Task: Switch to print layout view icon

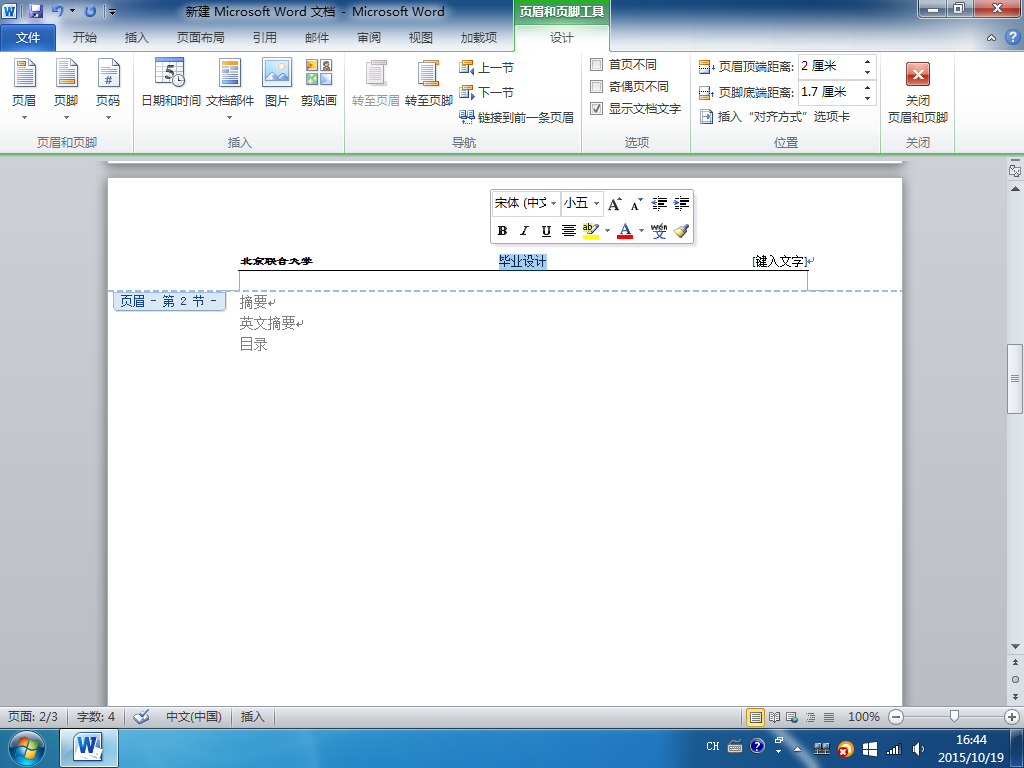Action: click(756, 717)
